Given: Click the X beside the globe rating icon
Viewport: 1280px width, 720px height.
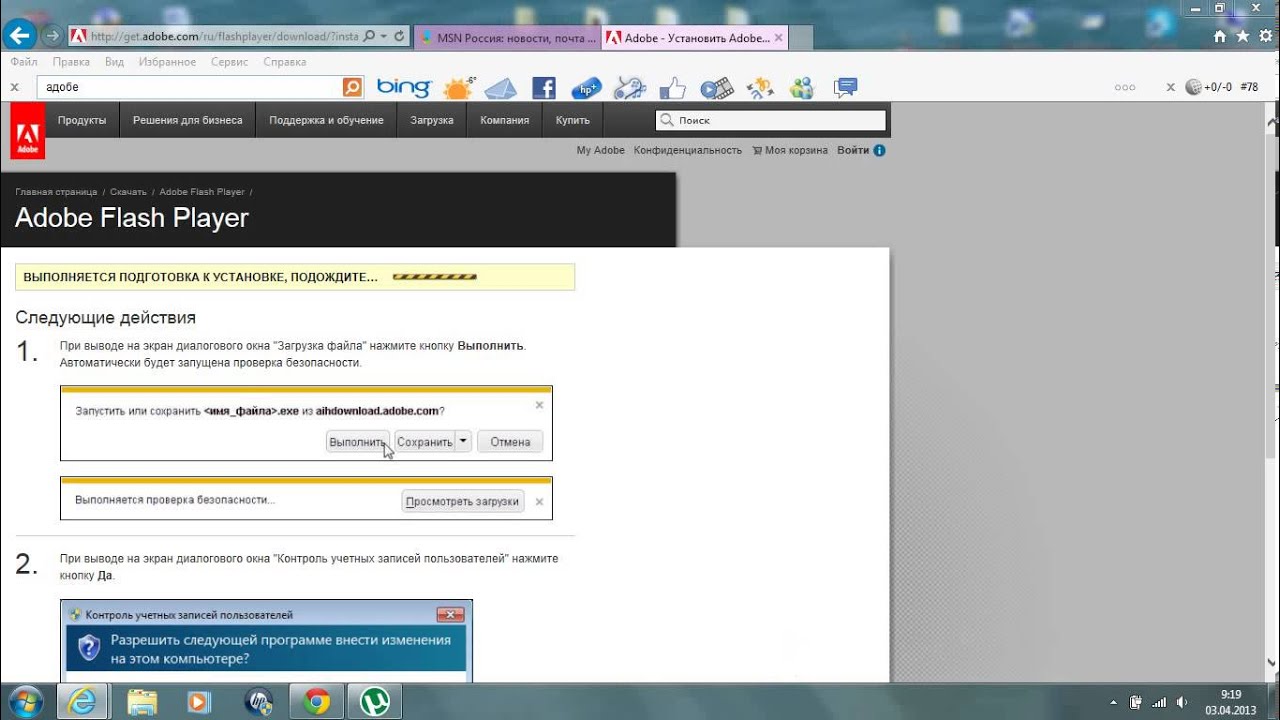Looking at the screenshot, I should [x=1170, y=87].
